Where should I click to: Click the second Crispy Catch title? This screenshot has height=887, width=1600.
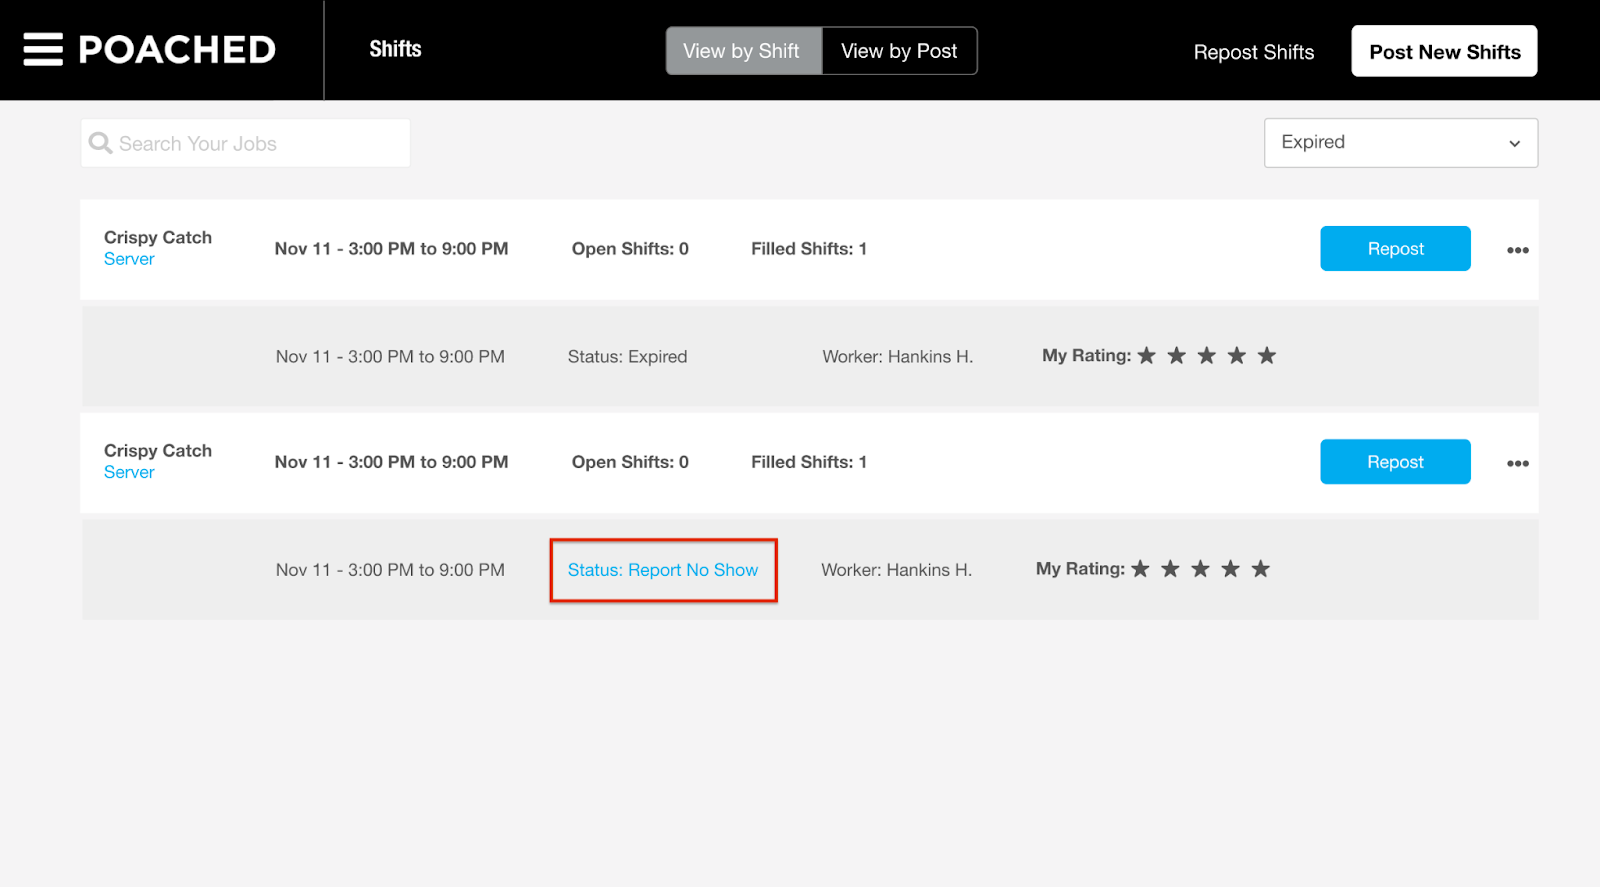click(158, 450)
